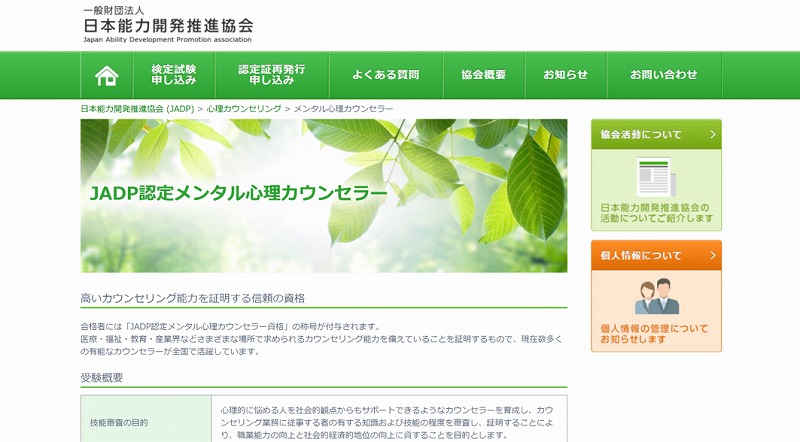Click the 技能審査の目的 table cell
The height and width of the screenshot is (442, 800).
pyautogui.click(x=146, y=422)
